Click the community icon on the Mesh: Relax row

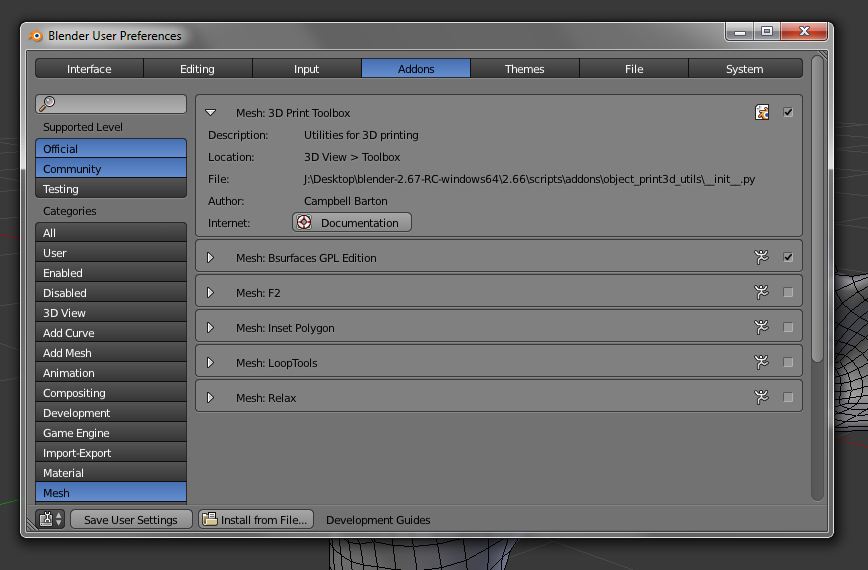[x=762, y=397]
